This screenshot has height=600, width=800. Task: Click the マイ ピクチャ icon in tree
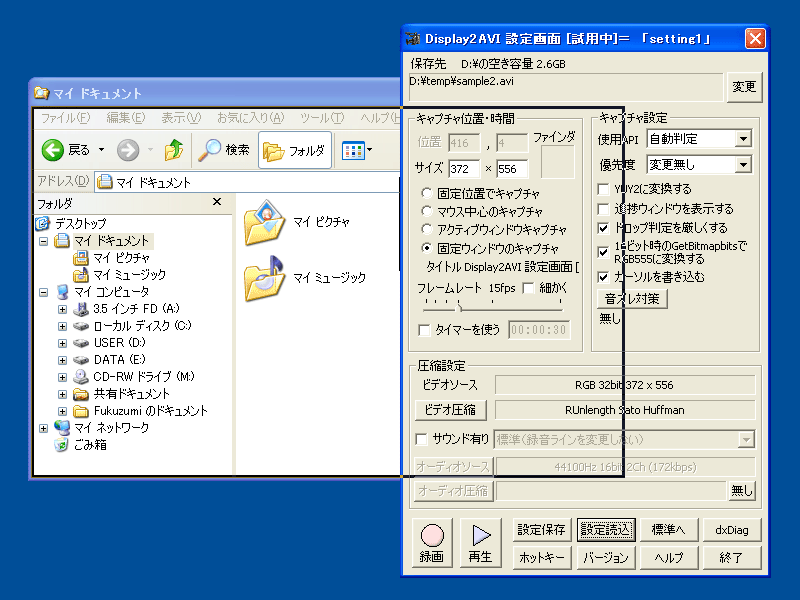81,258
